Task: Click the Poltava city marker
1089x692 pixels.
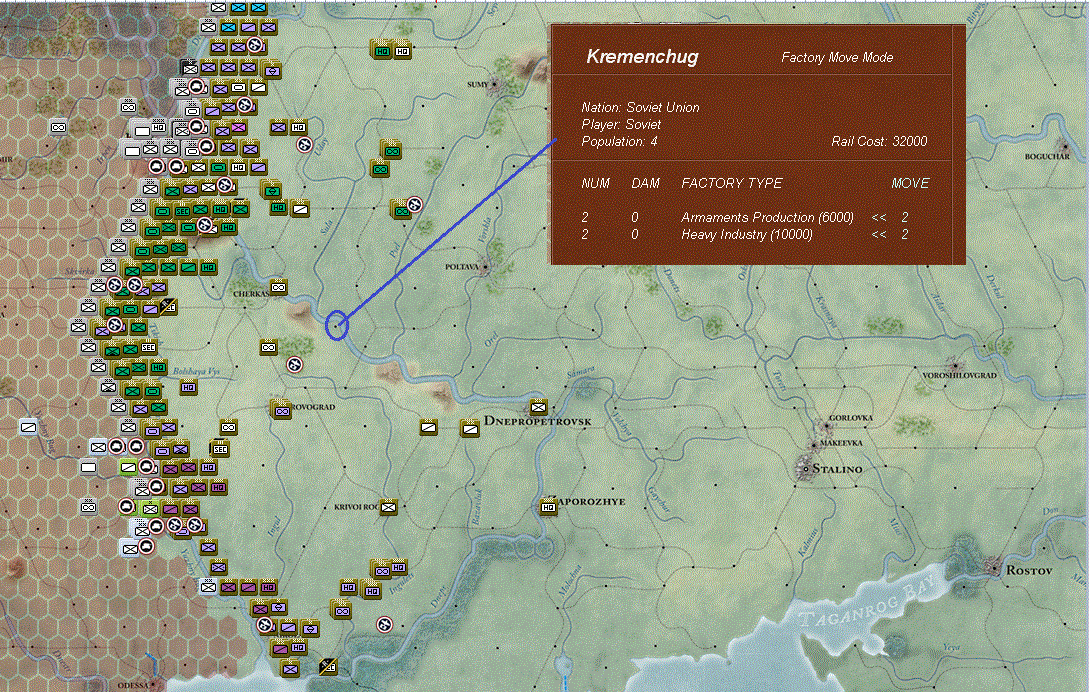Action: point(485,267)
